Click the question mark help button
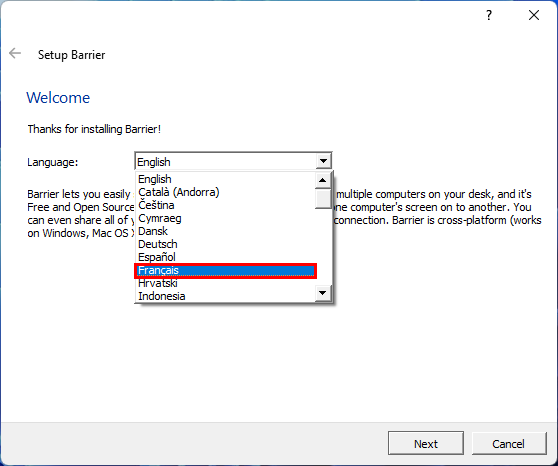 point(489,15)
